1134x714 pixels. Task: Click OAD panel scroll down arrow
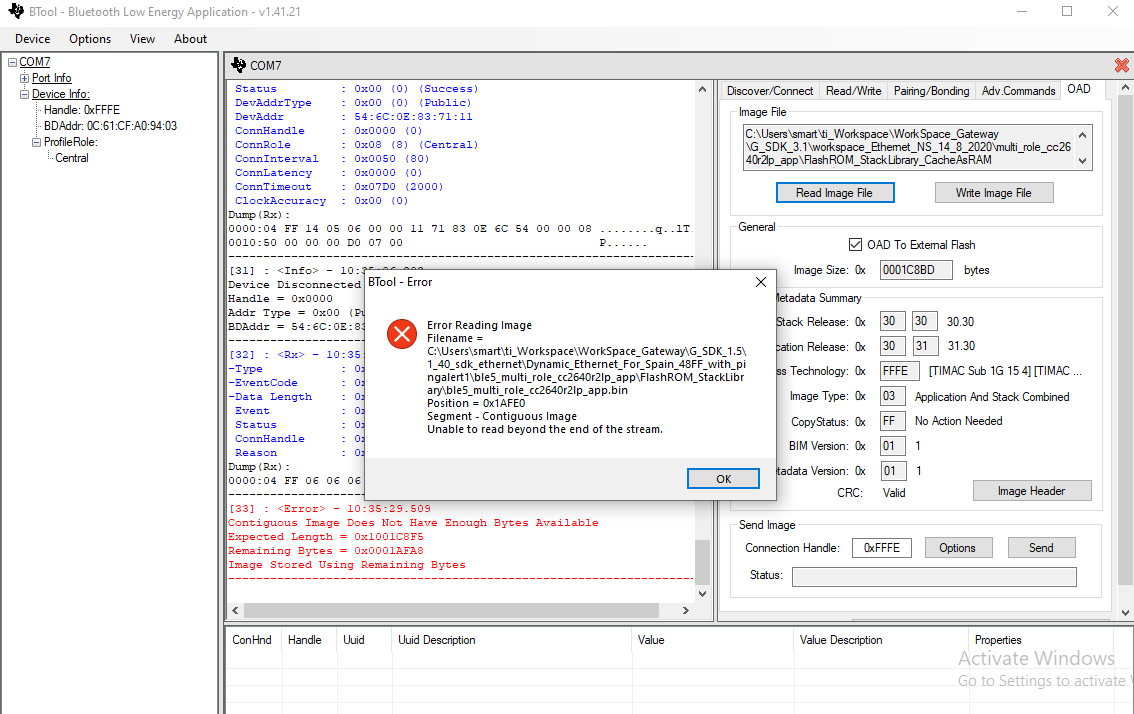[1125, 613]
